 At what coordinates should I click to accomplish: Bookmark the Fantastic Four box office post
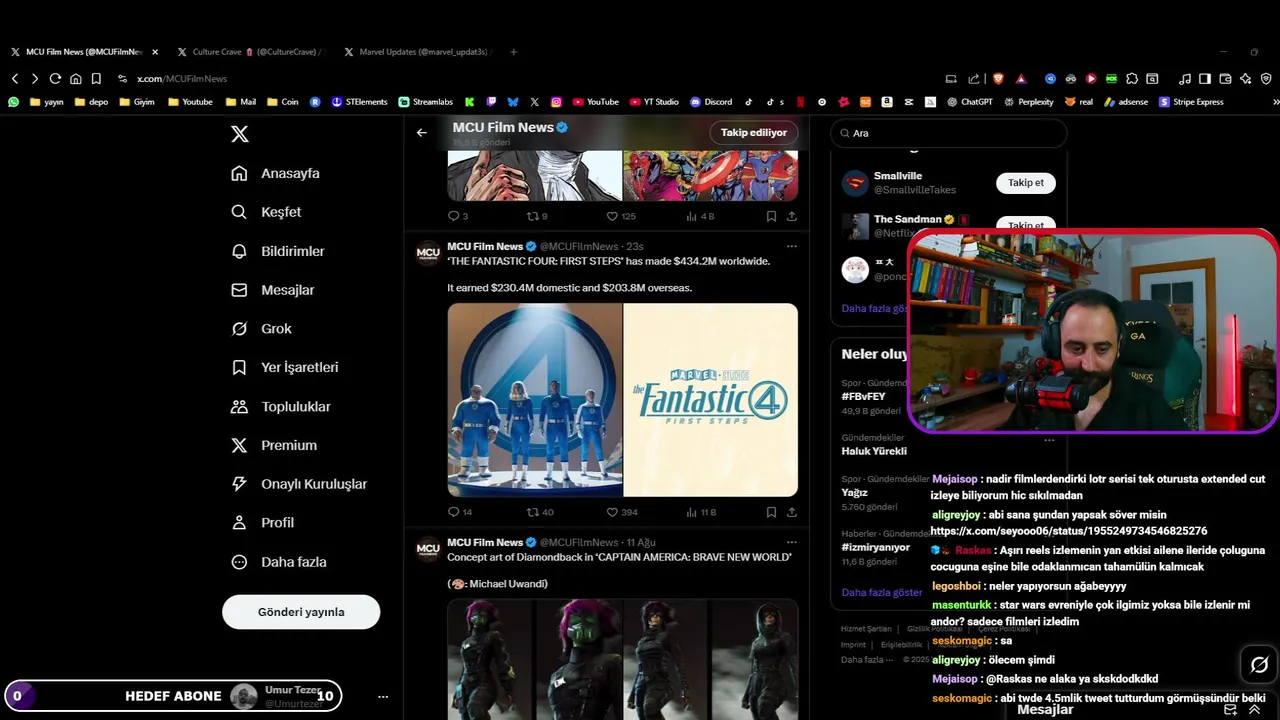tap(771, 512)
